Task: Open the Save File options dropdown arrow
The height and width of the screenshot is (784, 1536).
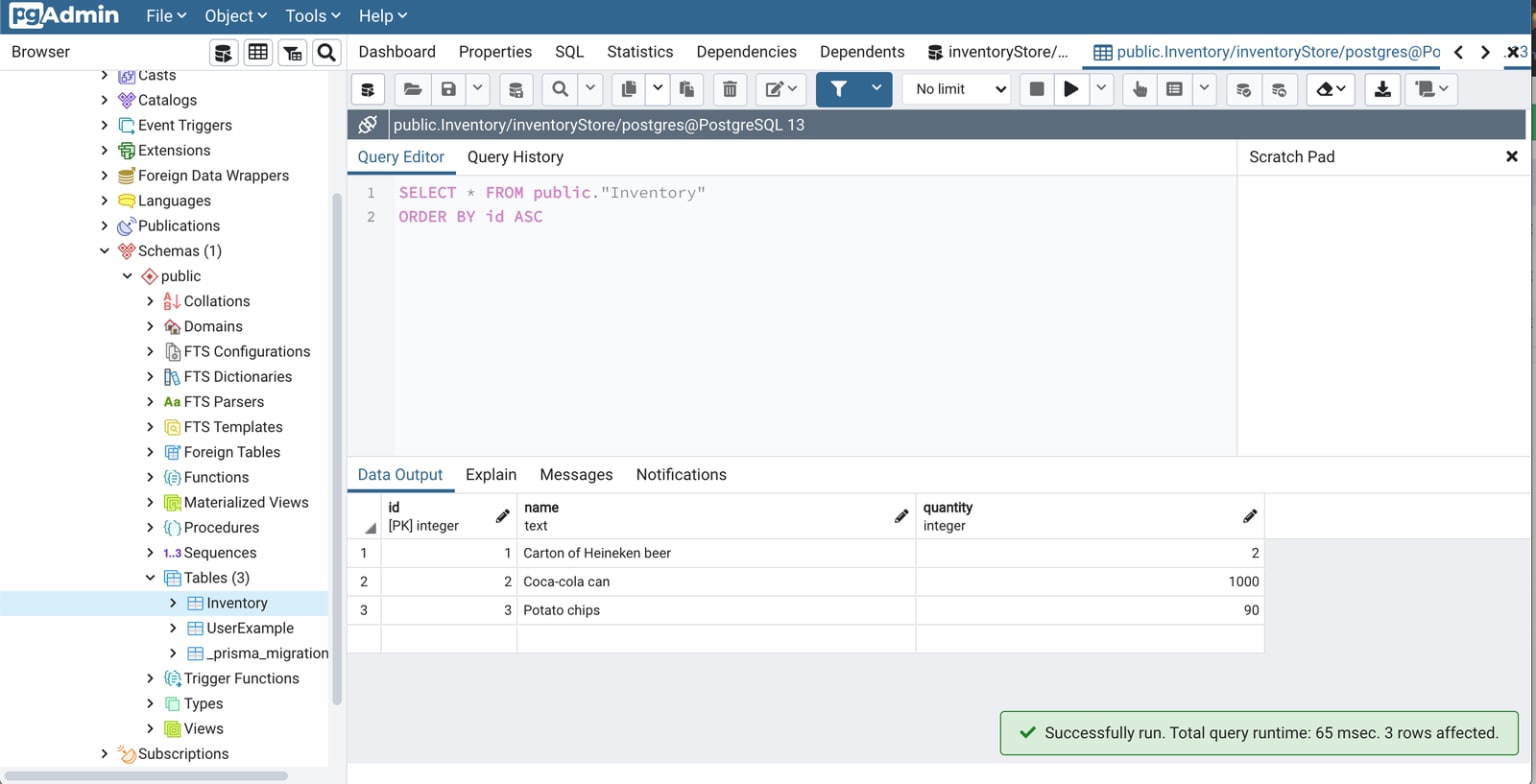Action: (x=477, y=89)
